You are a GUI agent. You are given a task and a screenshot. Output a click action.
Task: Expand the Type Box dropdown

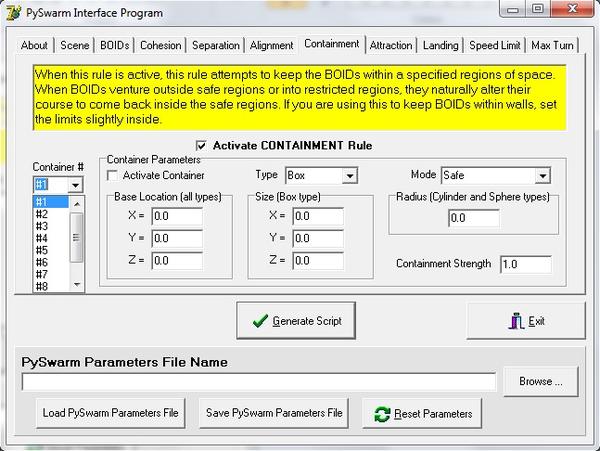pyautogui.click(x=350, y=176)
